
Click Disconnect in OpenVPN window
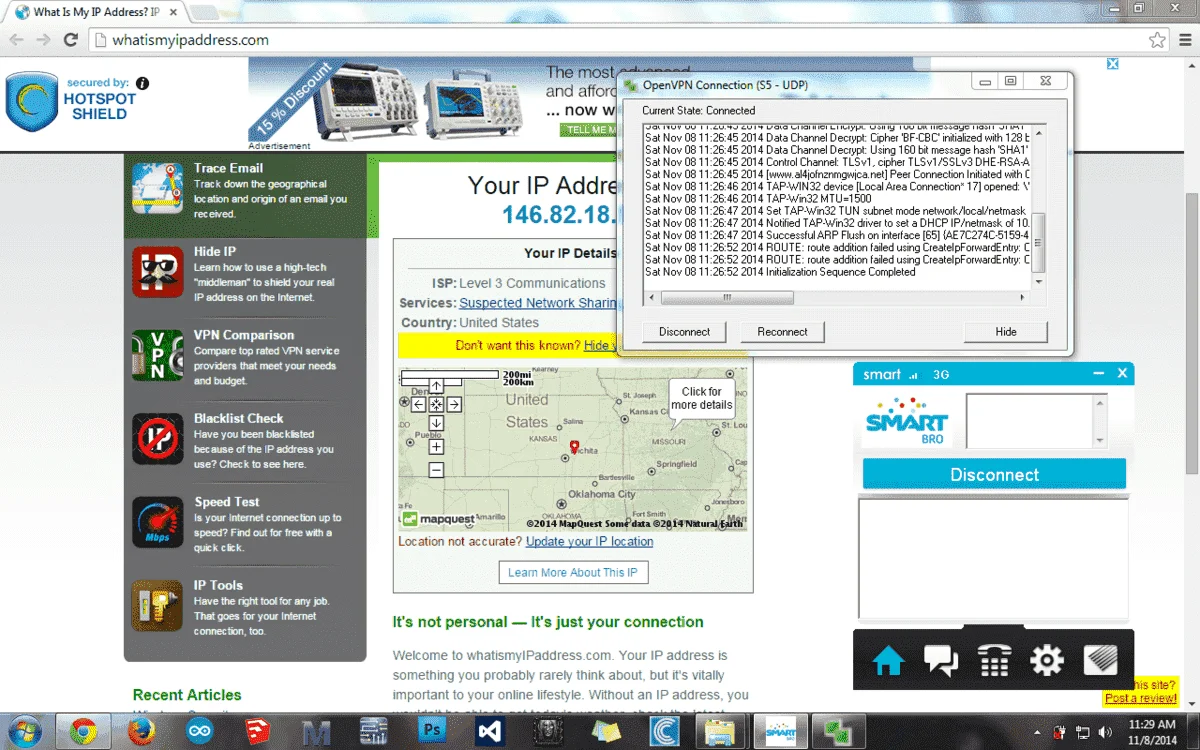(x=684, y=332)
